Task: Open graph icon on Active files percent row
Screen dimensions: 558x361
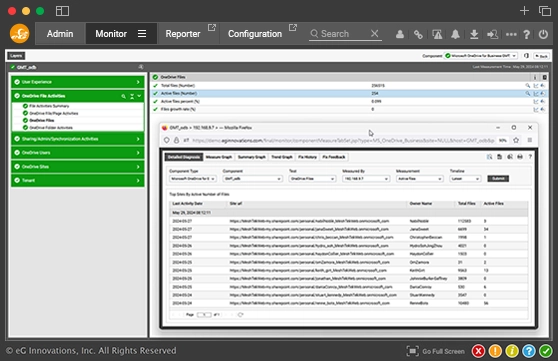Action: coord(536,101)
